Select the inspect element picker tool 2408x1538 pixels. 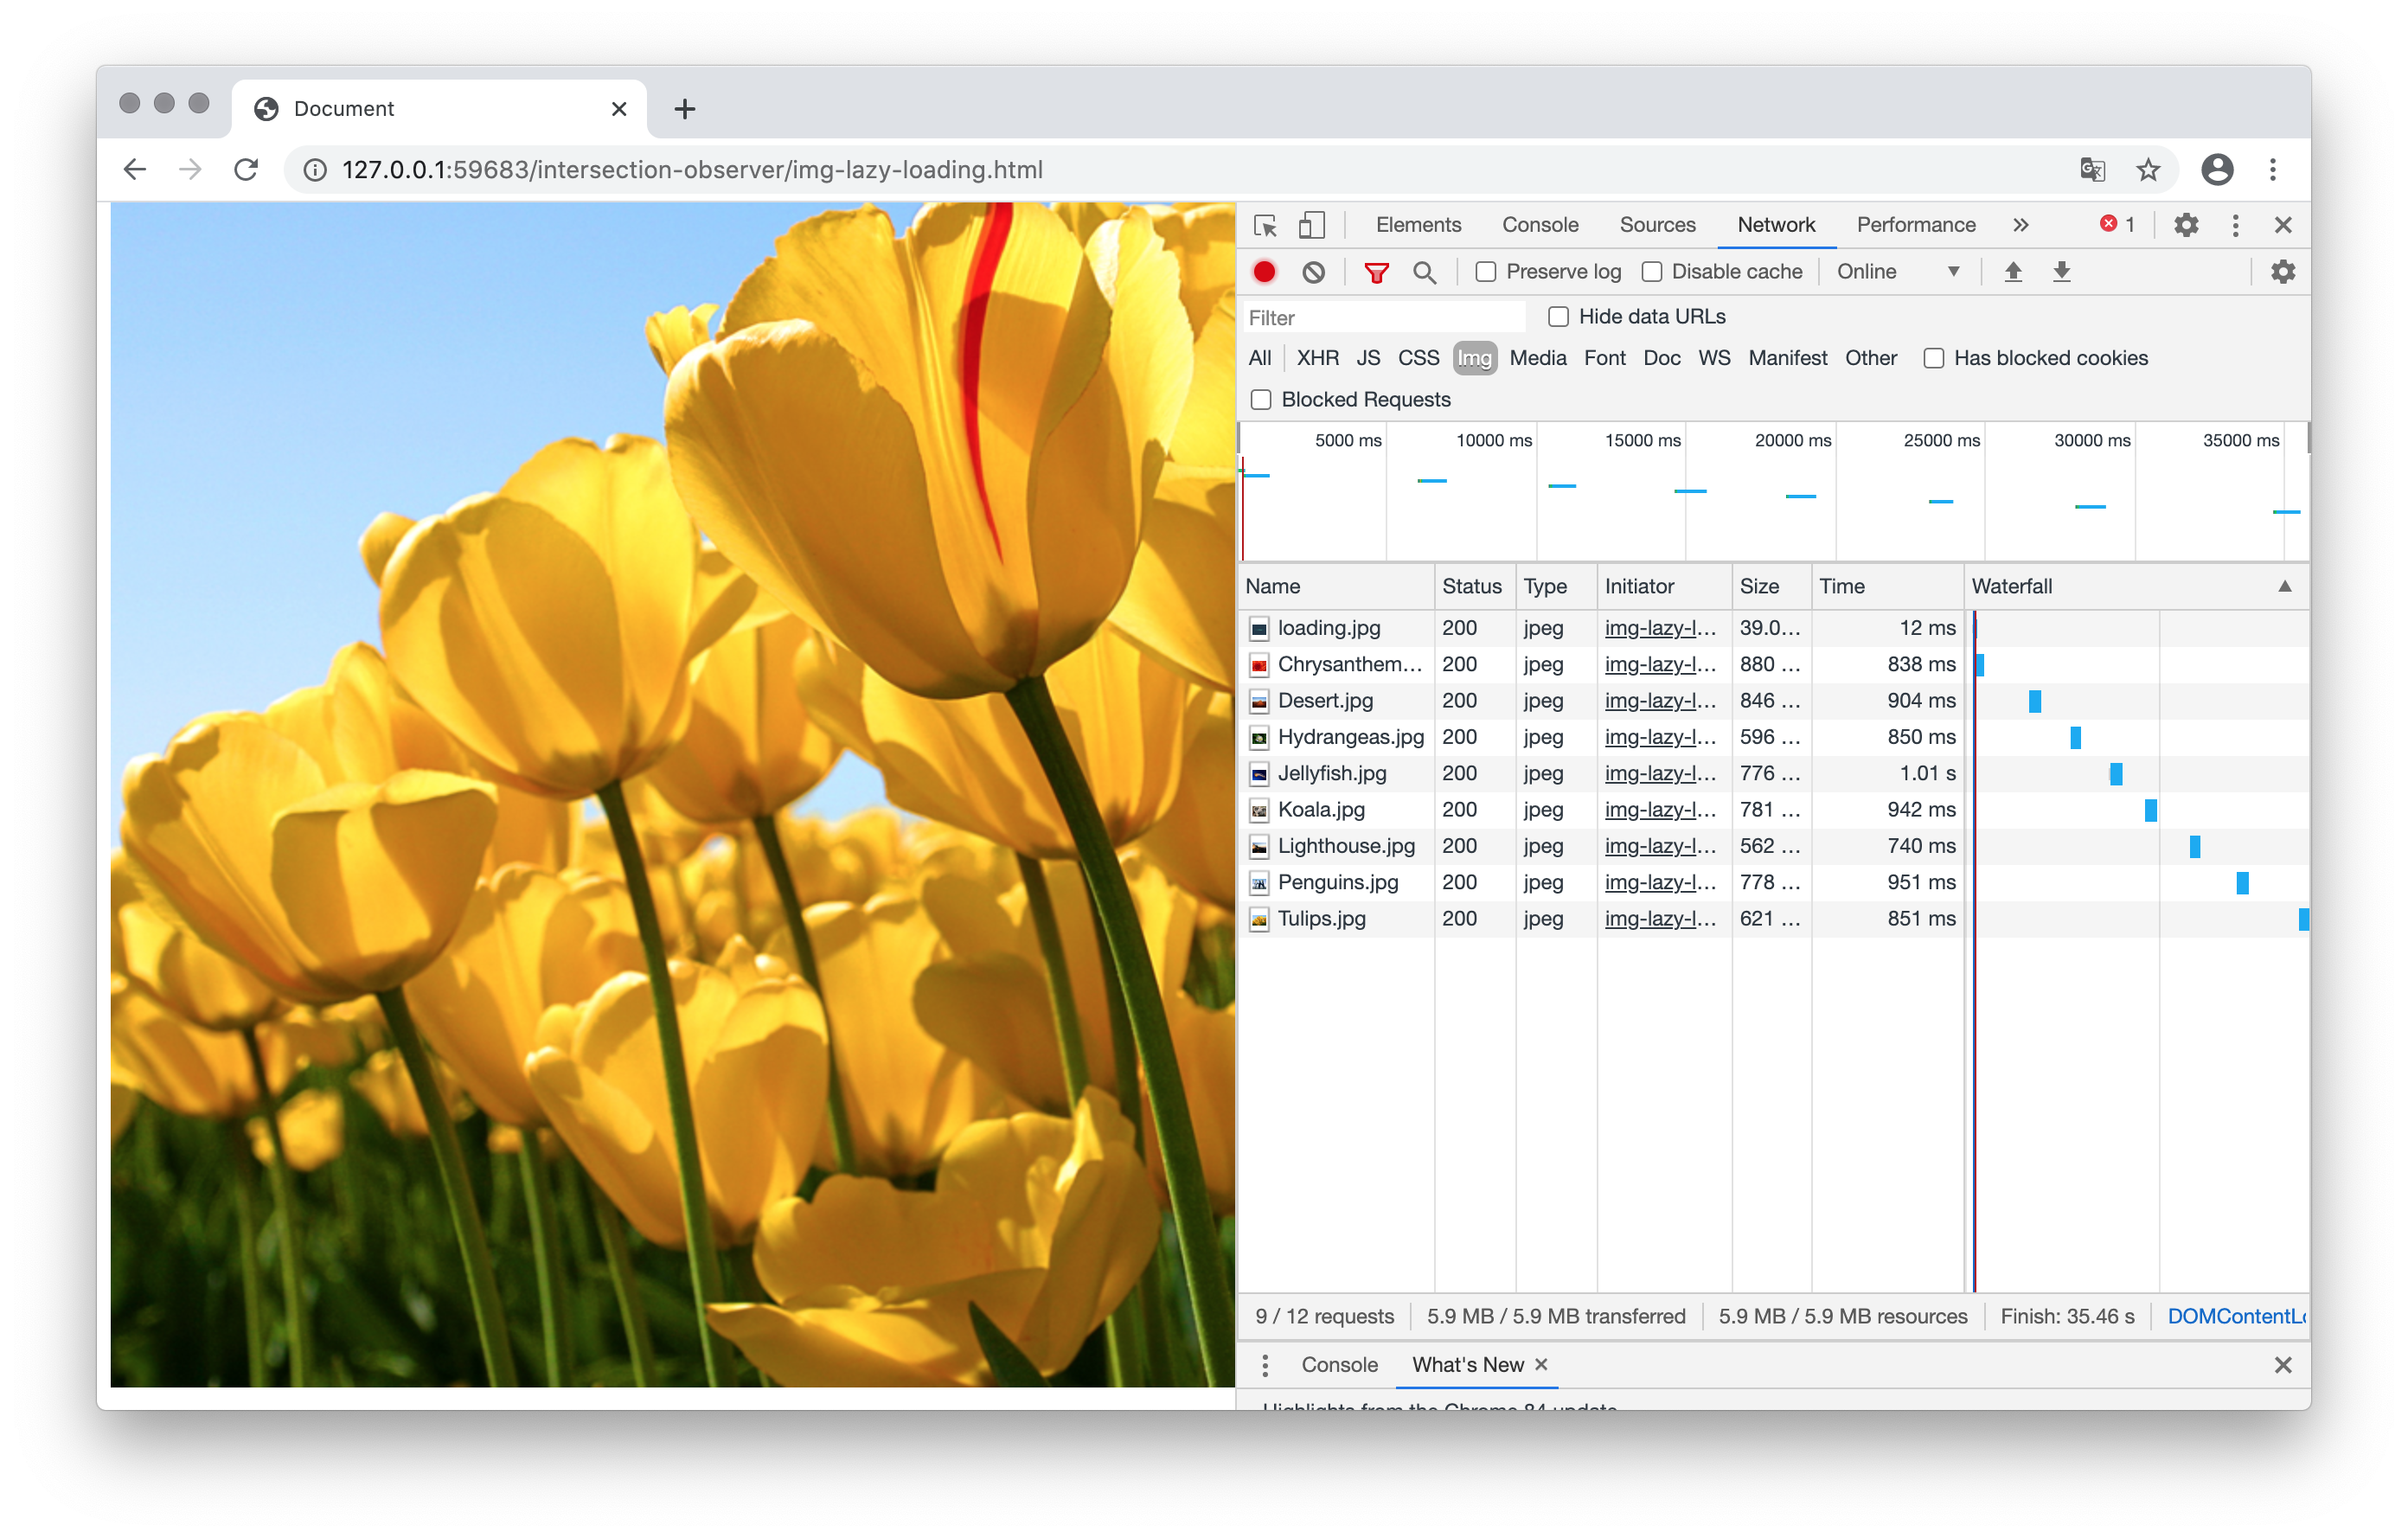(1265, 225)
